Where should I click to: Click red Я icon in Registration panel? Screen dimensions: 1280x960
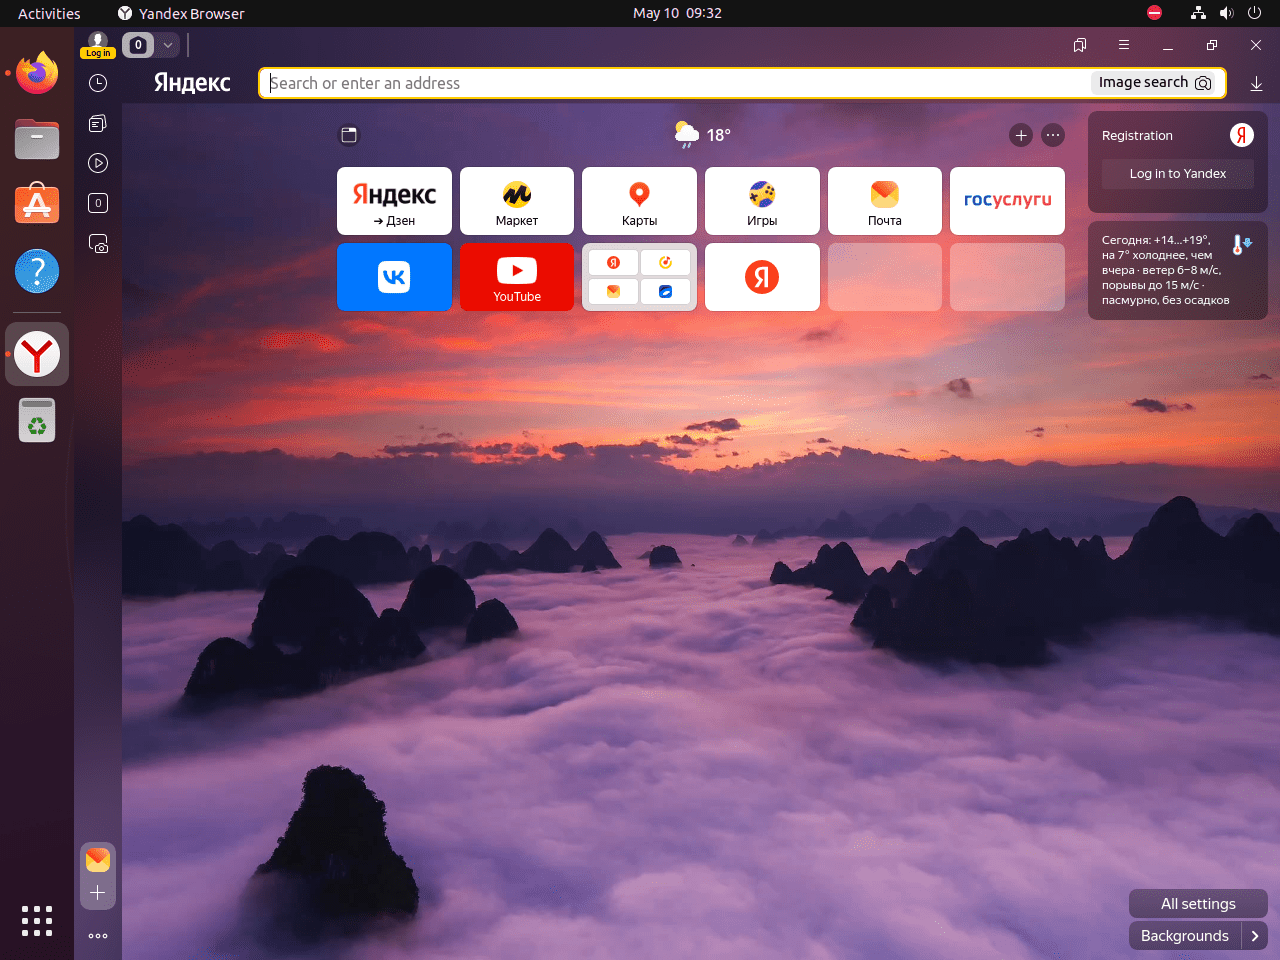[1241, 135]
